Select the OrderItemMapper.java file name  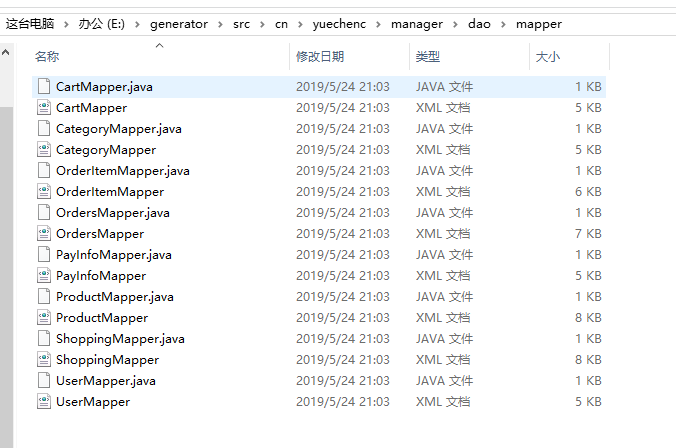[123, 171]
